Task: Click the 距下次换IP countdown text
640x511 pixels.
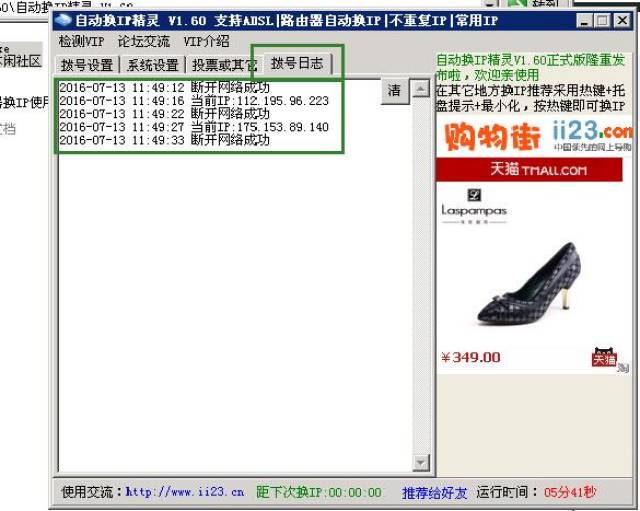Action: click(318, 492)
